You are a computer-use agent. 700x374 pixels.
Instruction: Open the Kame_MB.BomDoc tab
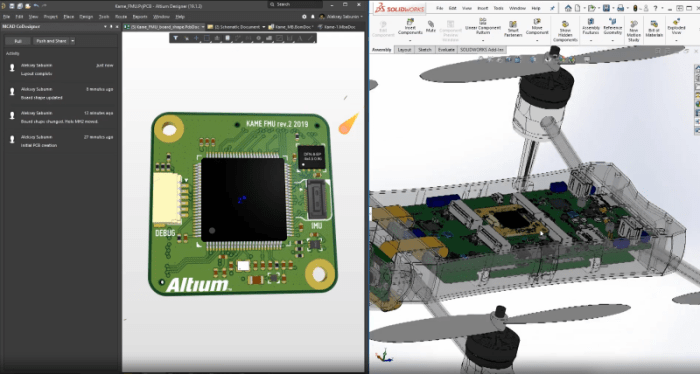(291, 27)
